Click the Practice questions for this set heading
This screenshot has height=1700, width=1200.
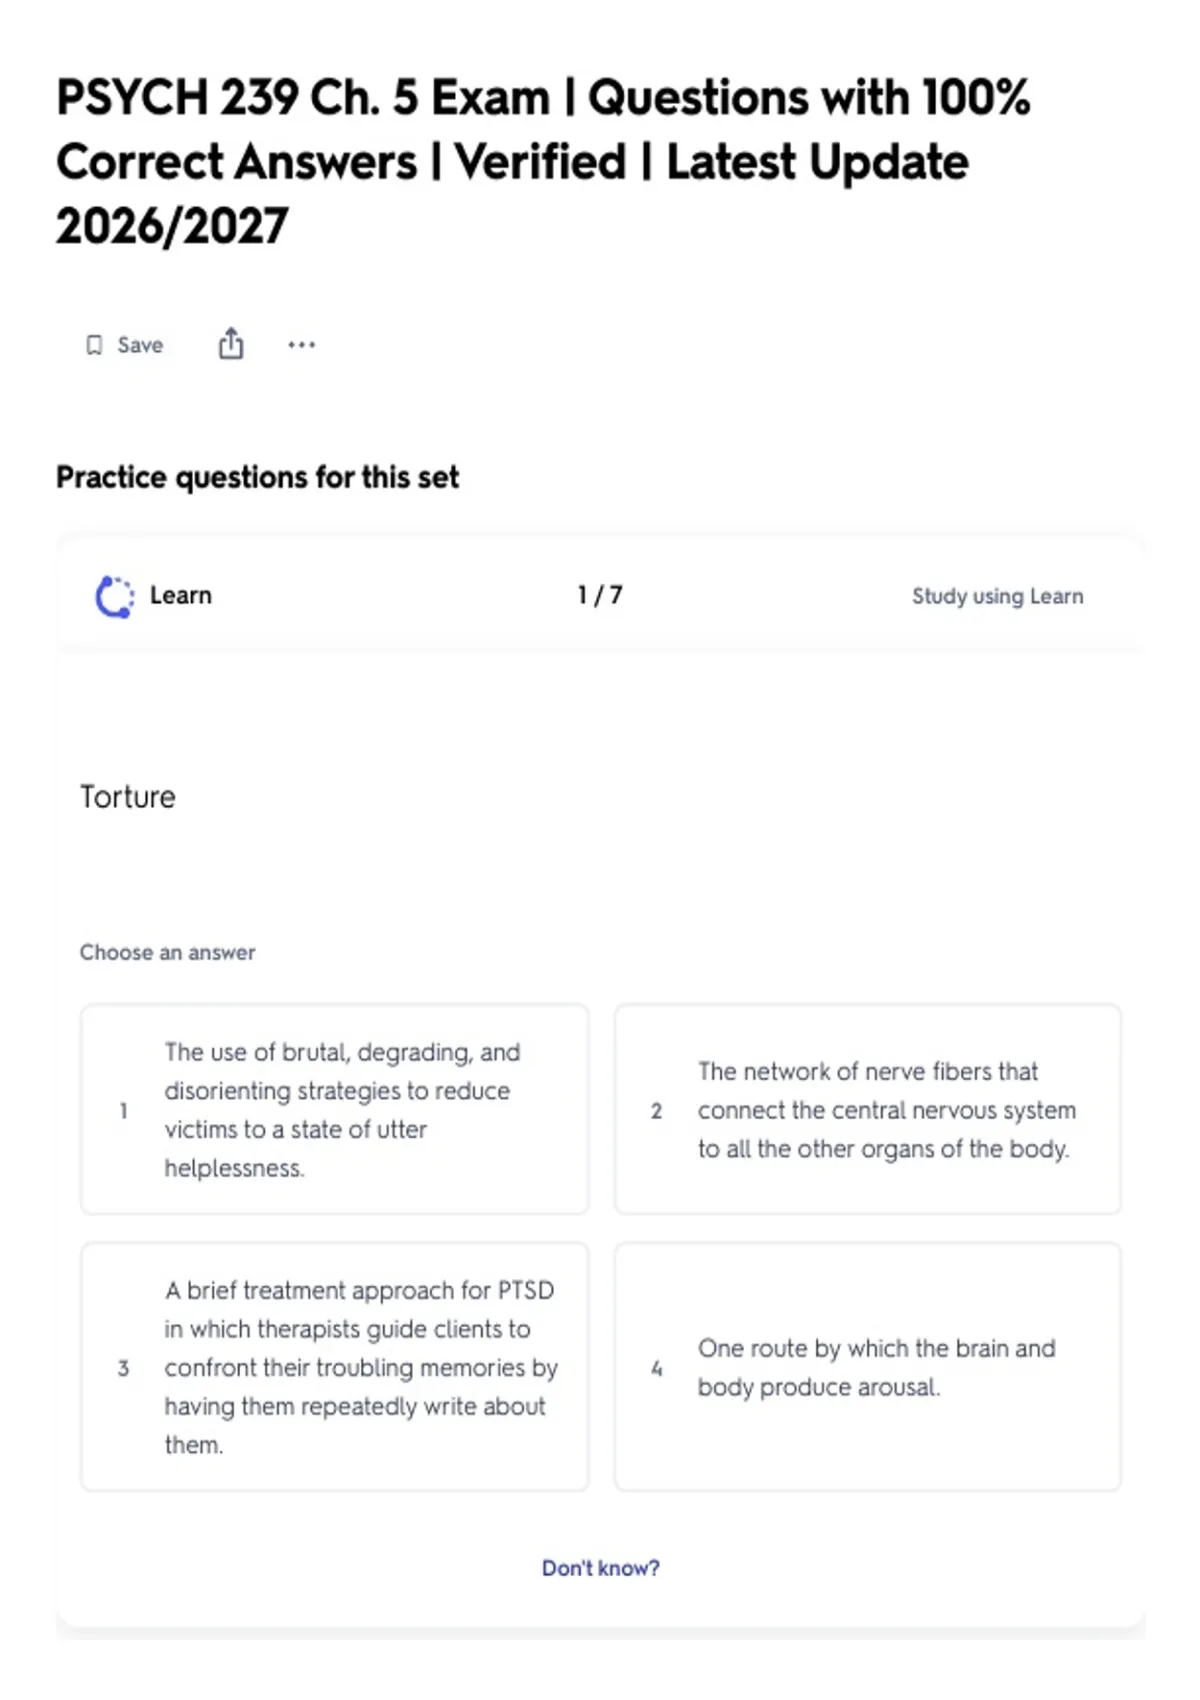coord(258,478)
